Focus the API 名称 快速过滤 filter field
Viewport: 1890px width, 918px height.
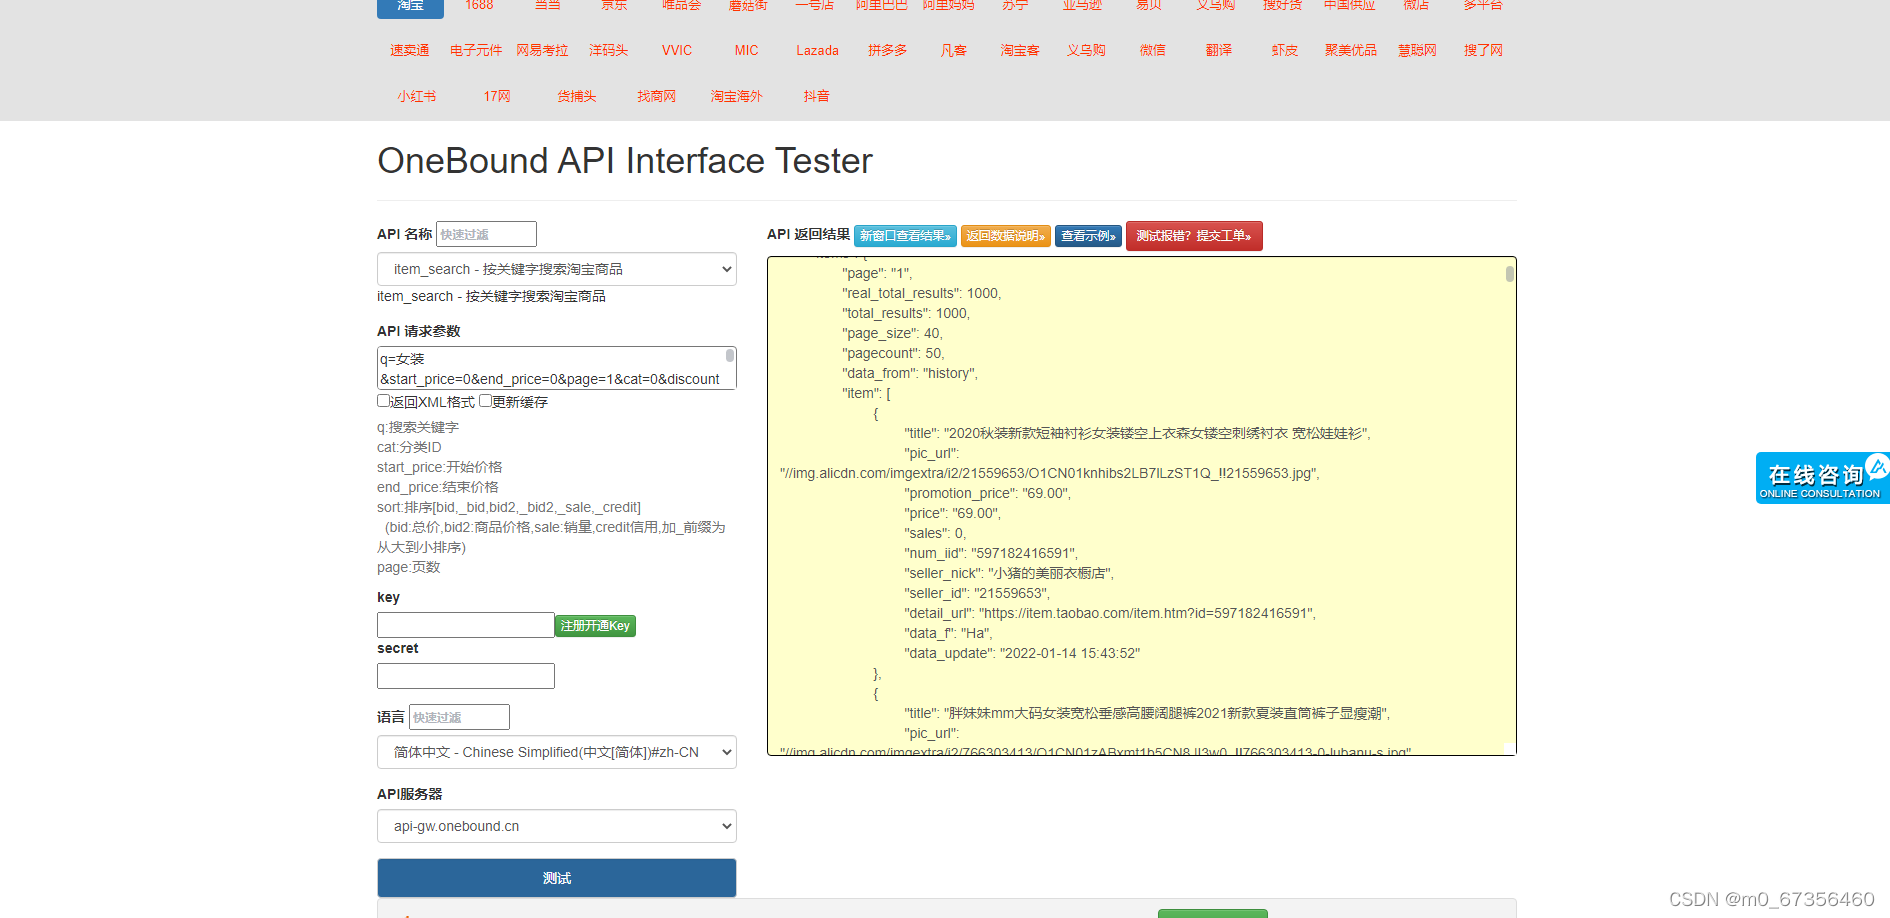click(486, 234)
